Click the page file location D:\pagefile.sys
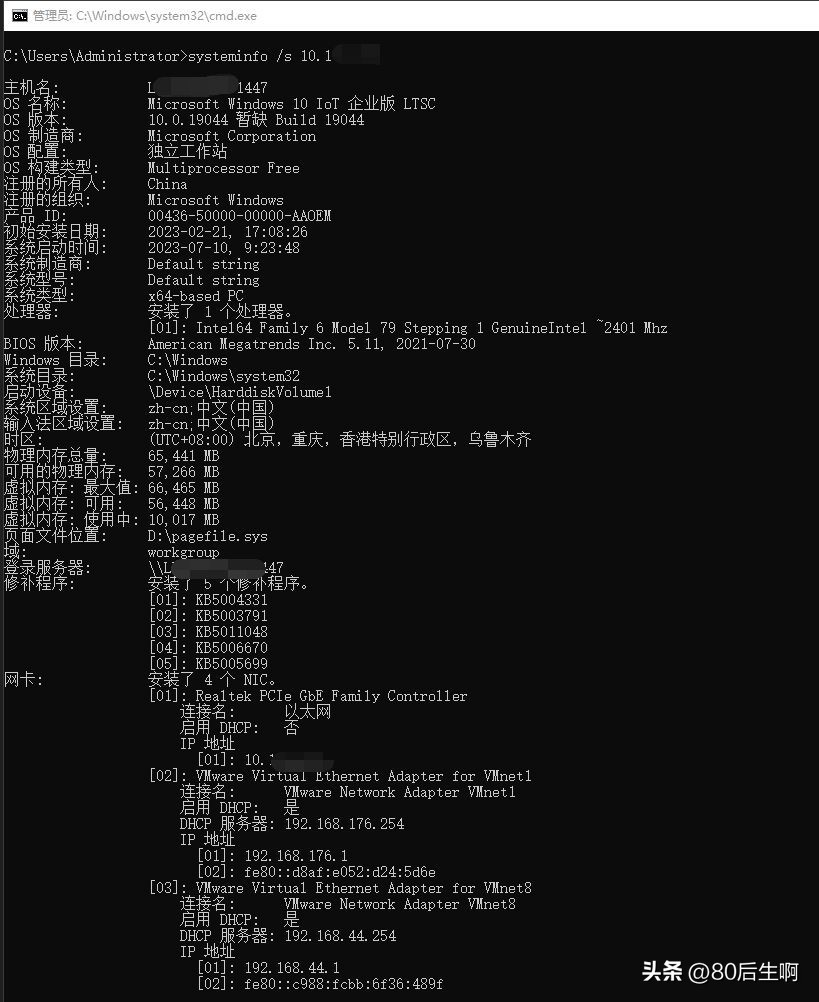 [207, 536]
